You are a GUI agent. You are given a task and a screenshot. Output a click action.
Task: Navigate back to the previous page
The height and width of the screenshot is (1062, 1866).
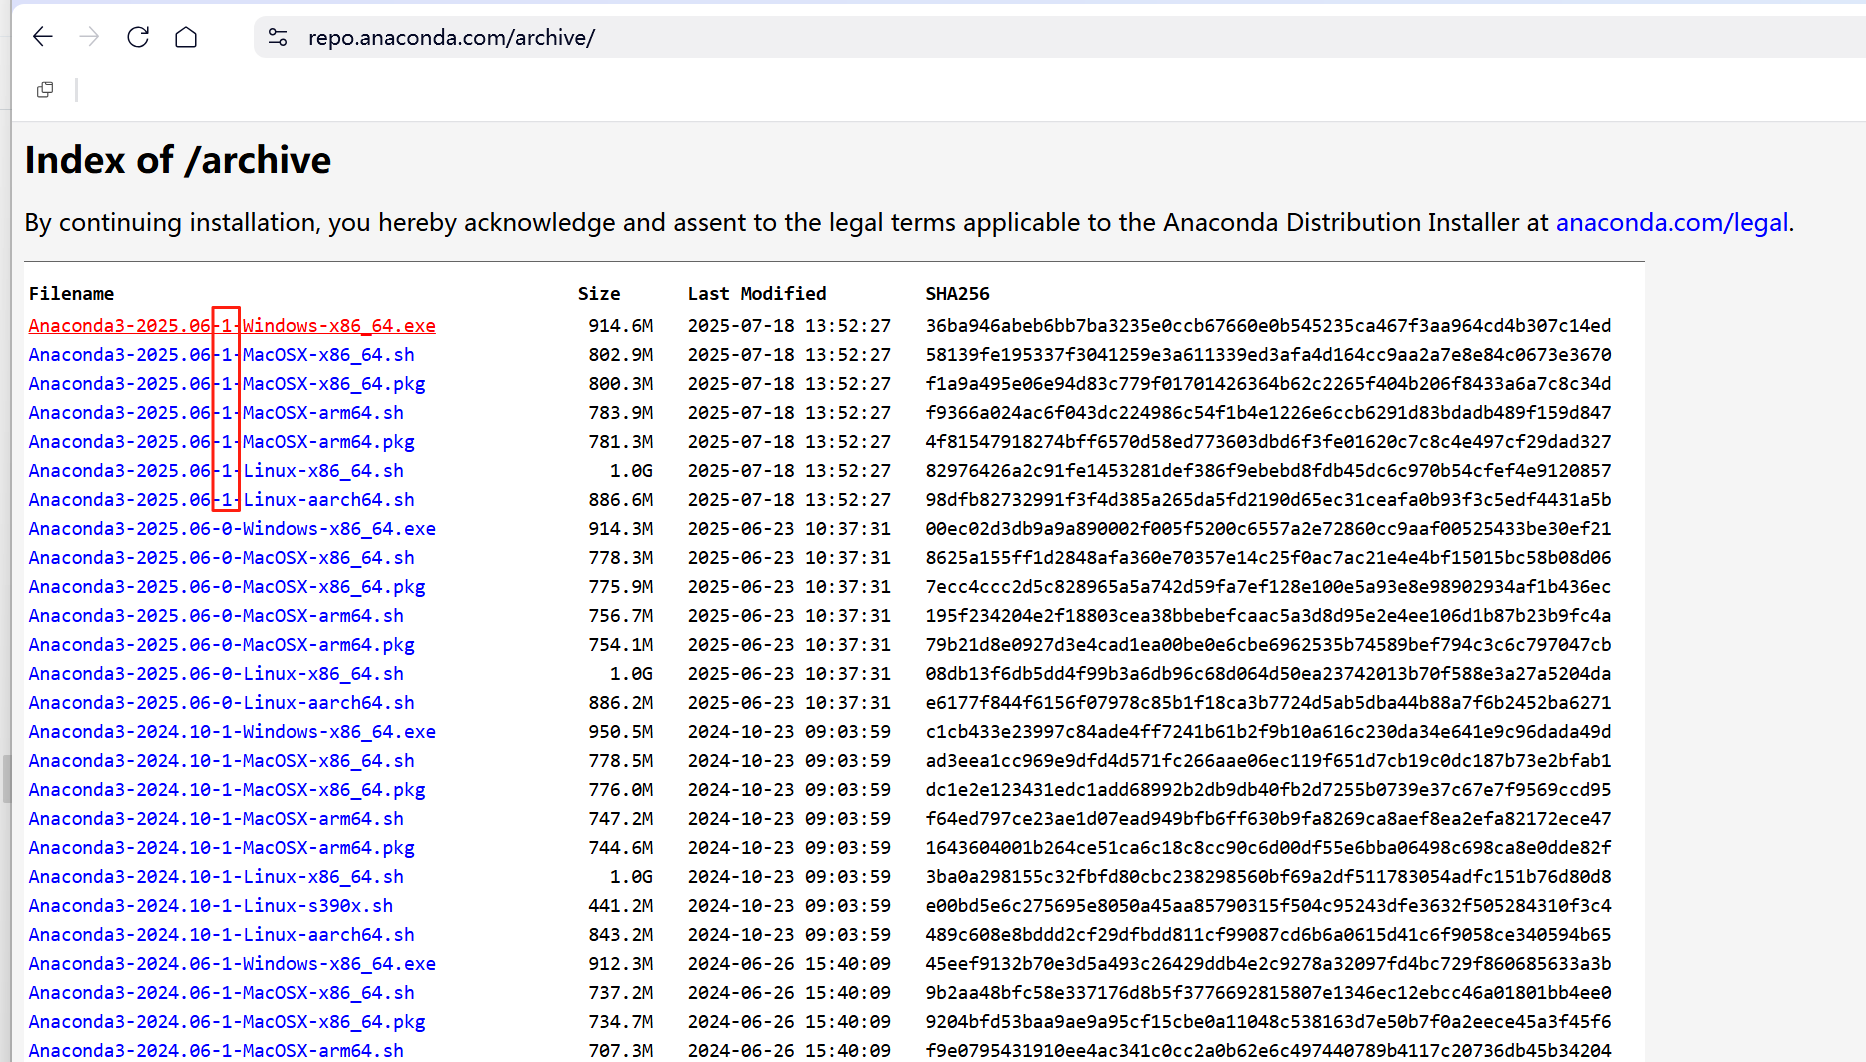pos(42,37)
